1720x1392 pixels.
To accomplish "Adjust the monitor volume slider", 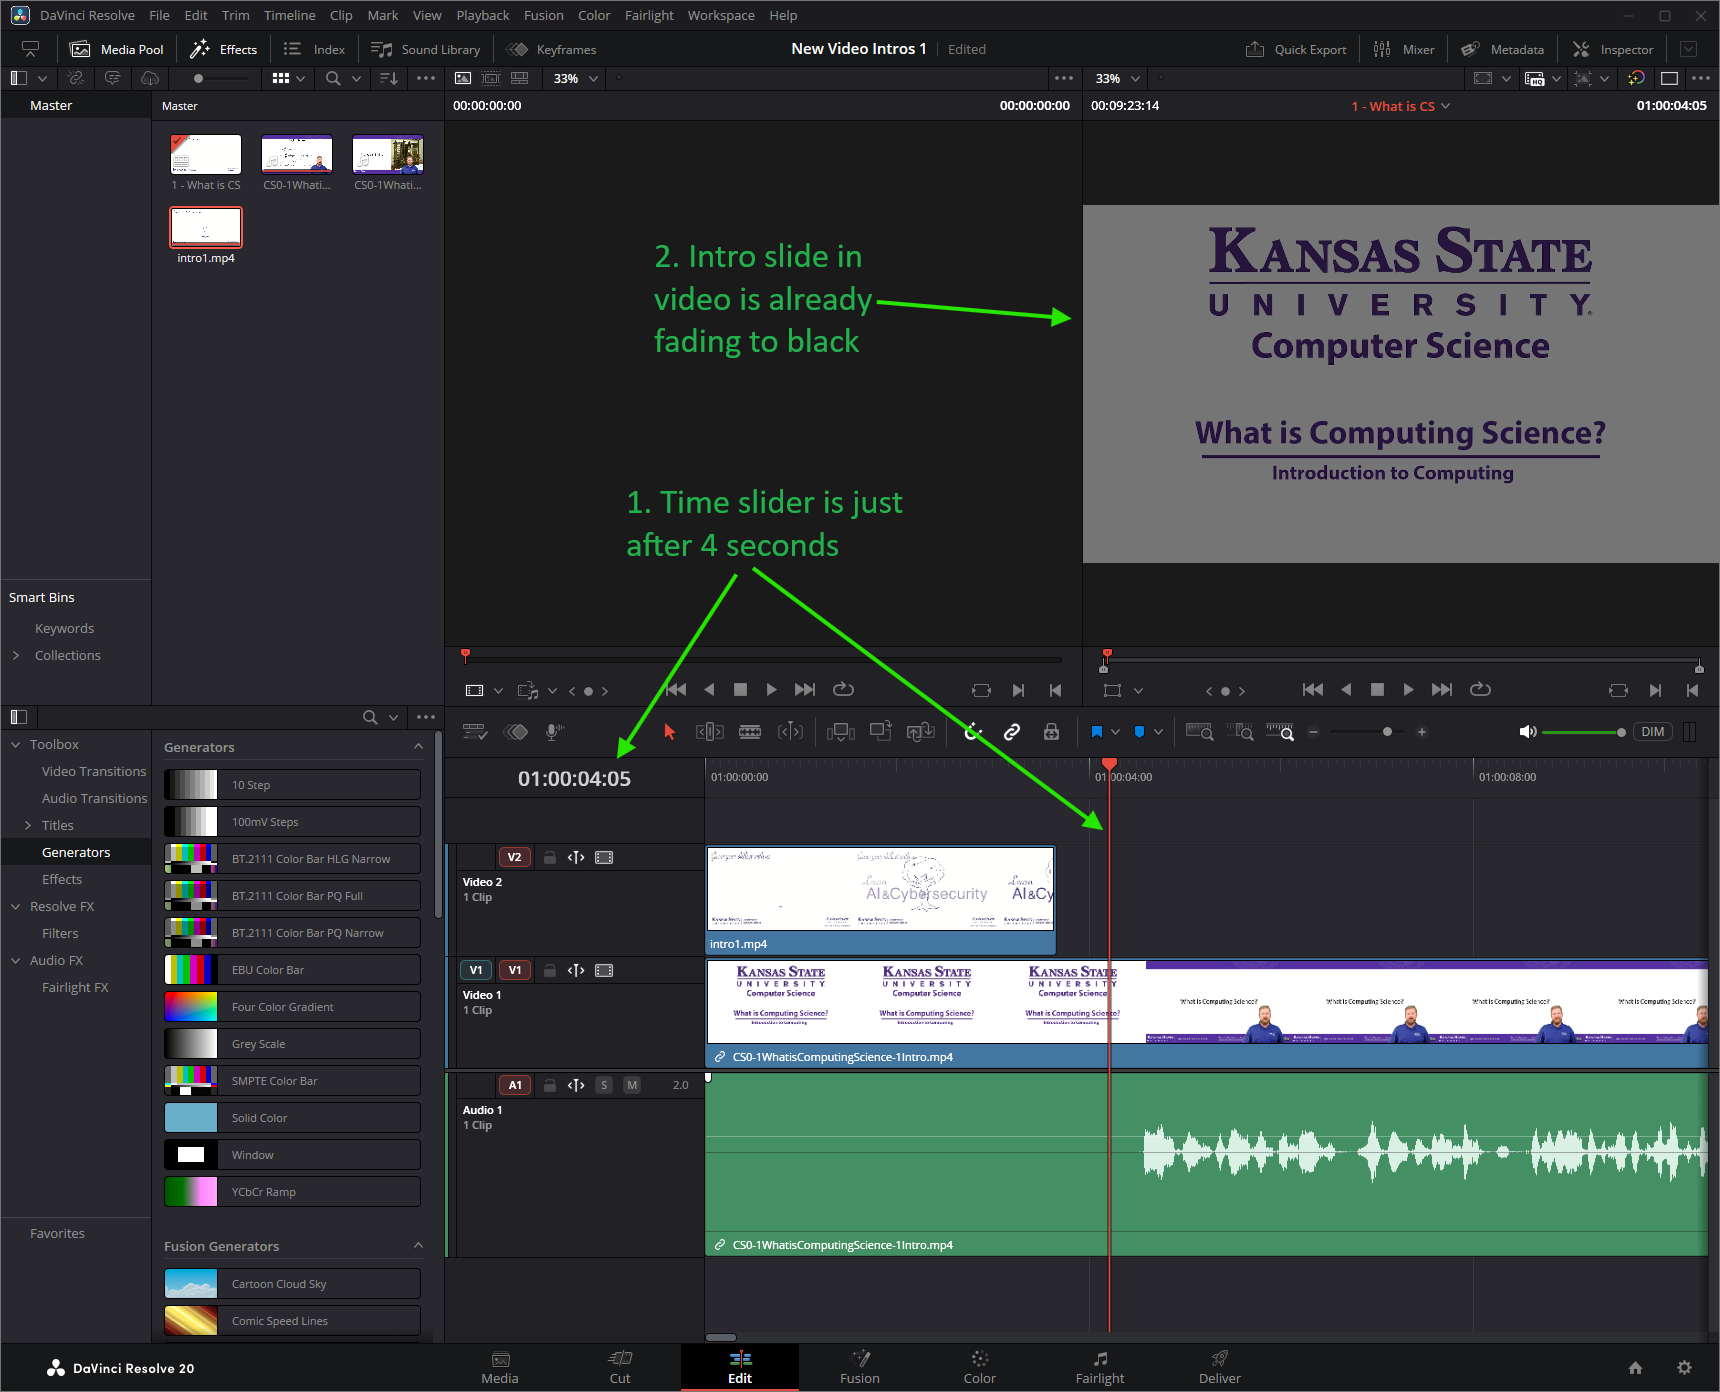I will click(x=1583, y=732).
